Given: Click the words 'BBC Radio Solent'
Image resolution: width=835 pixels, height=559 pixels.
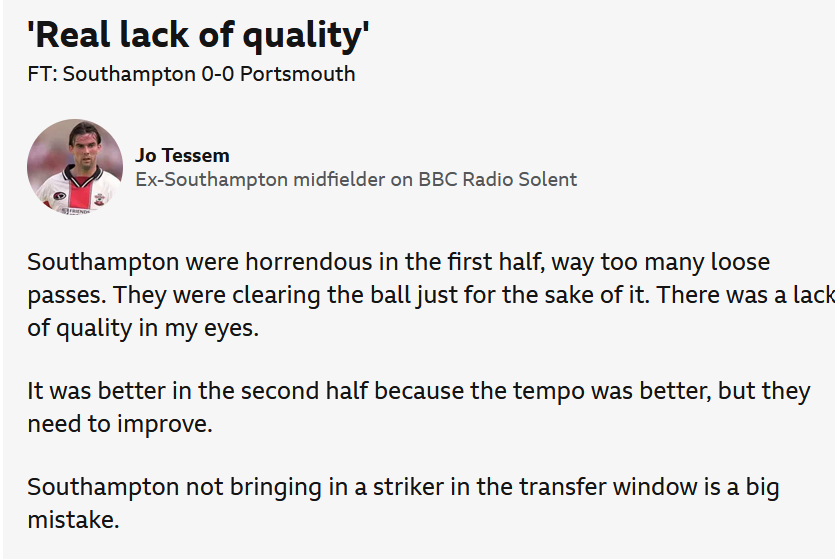Looking at the screenshot, I should tap(497, 179).
